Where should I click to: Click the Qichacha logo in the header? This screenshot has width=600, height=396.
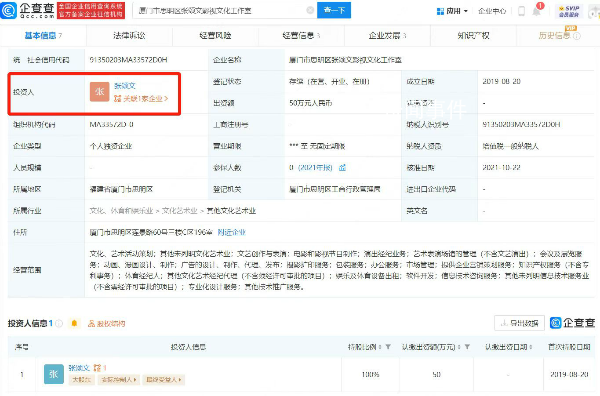[x=28, y=10]
